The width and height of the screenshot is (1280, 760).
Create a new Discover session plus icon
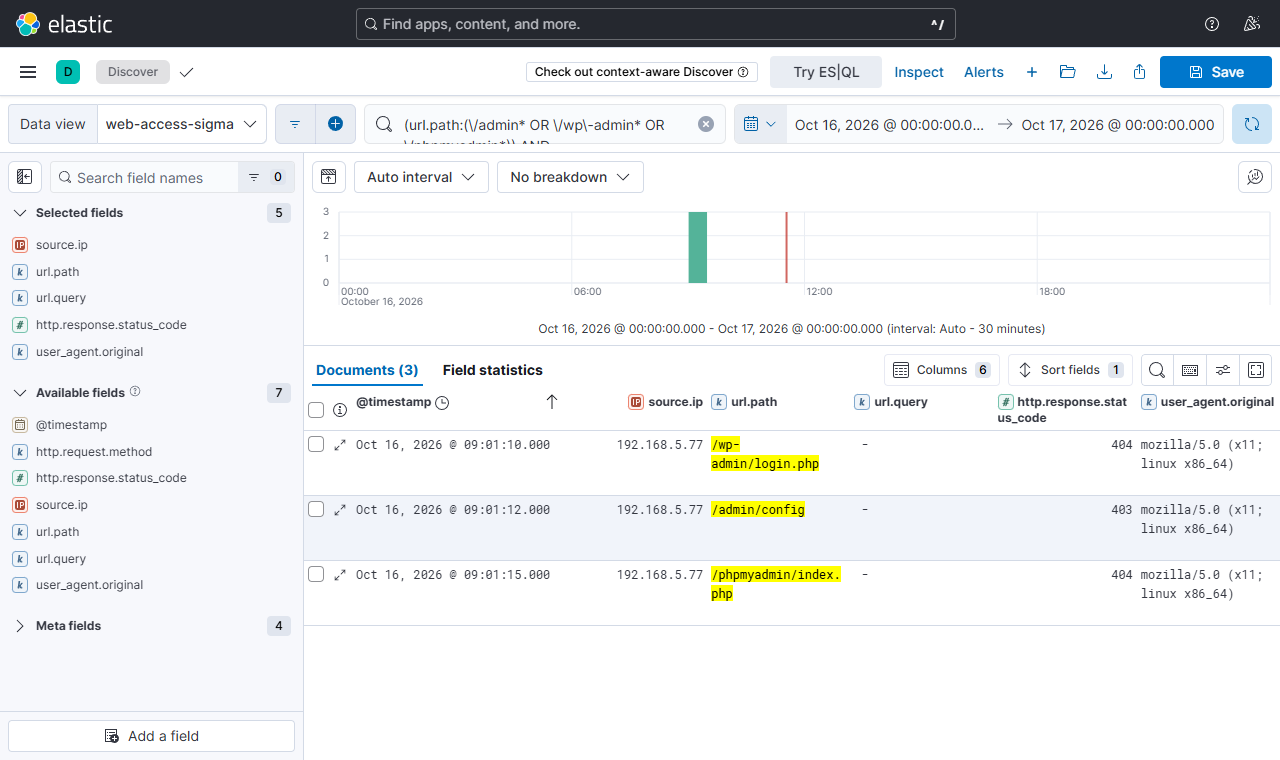click(1032, 72)
